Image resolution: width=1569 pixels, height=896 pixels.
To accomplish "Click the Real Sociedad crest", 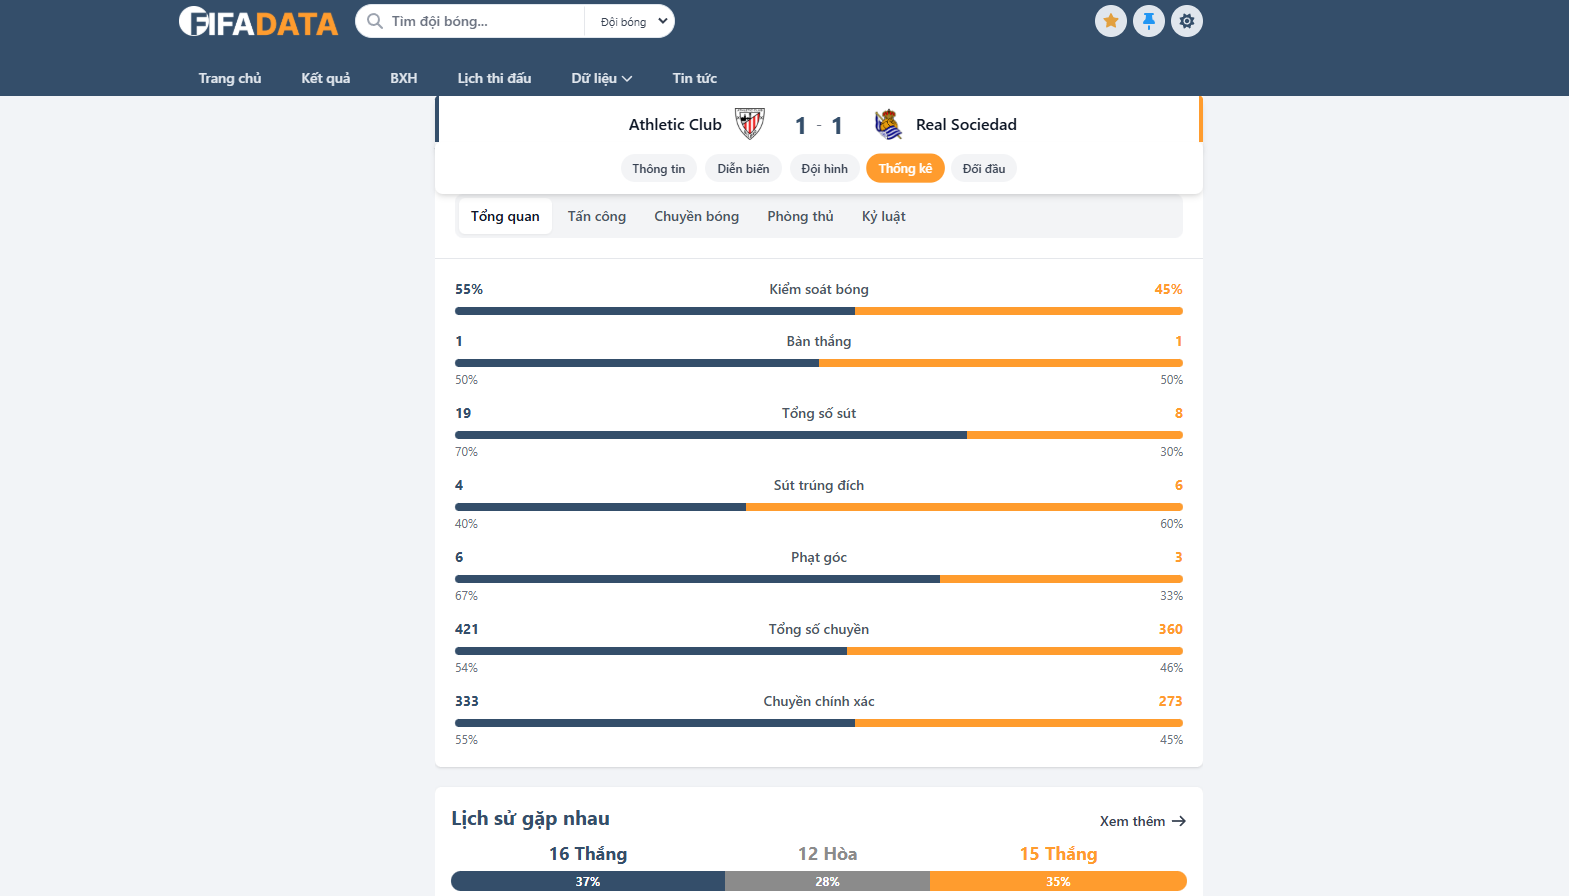I will coord(888,124).
